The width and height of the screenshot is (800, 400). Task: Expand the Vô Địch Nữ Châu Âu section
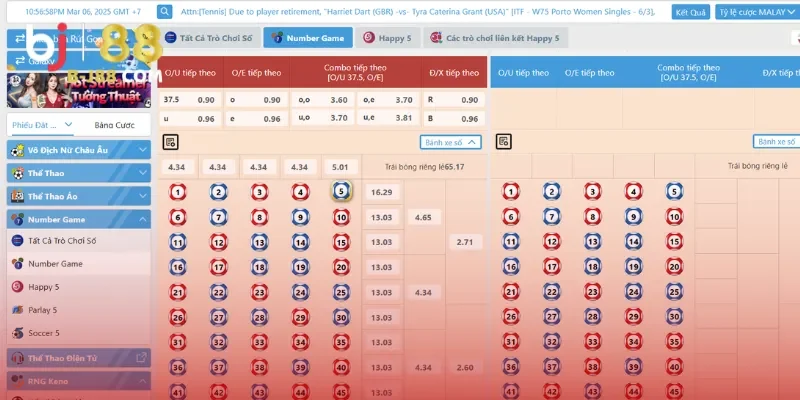[x=141, y=150]
